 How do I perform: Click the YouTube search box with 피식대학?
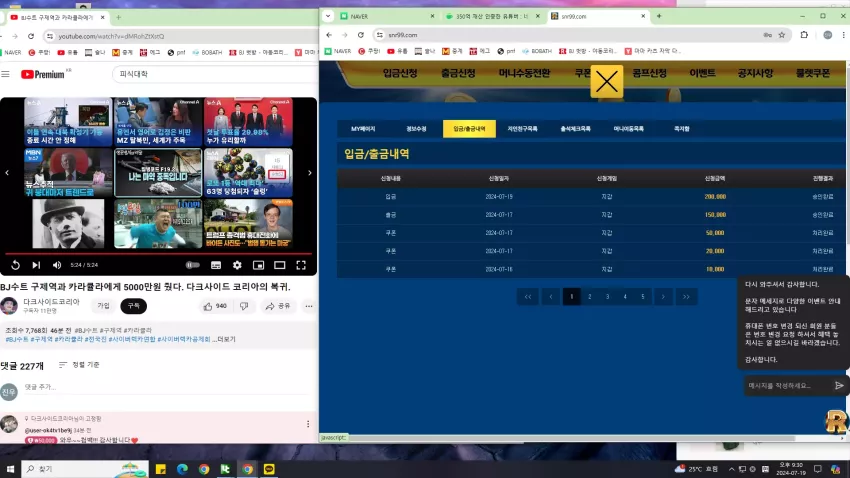[x=215, y=74]
